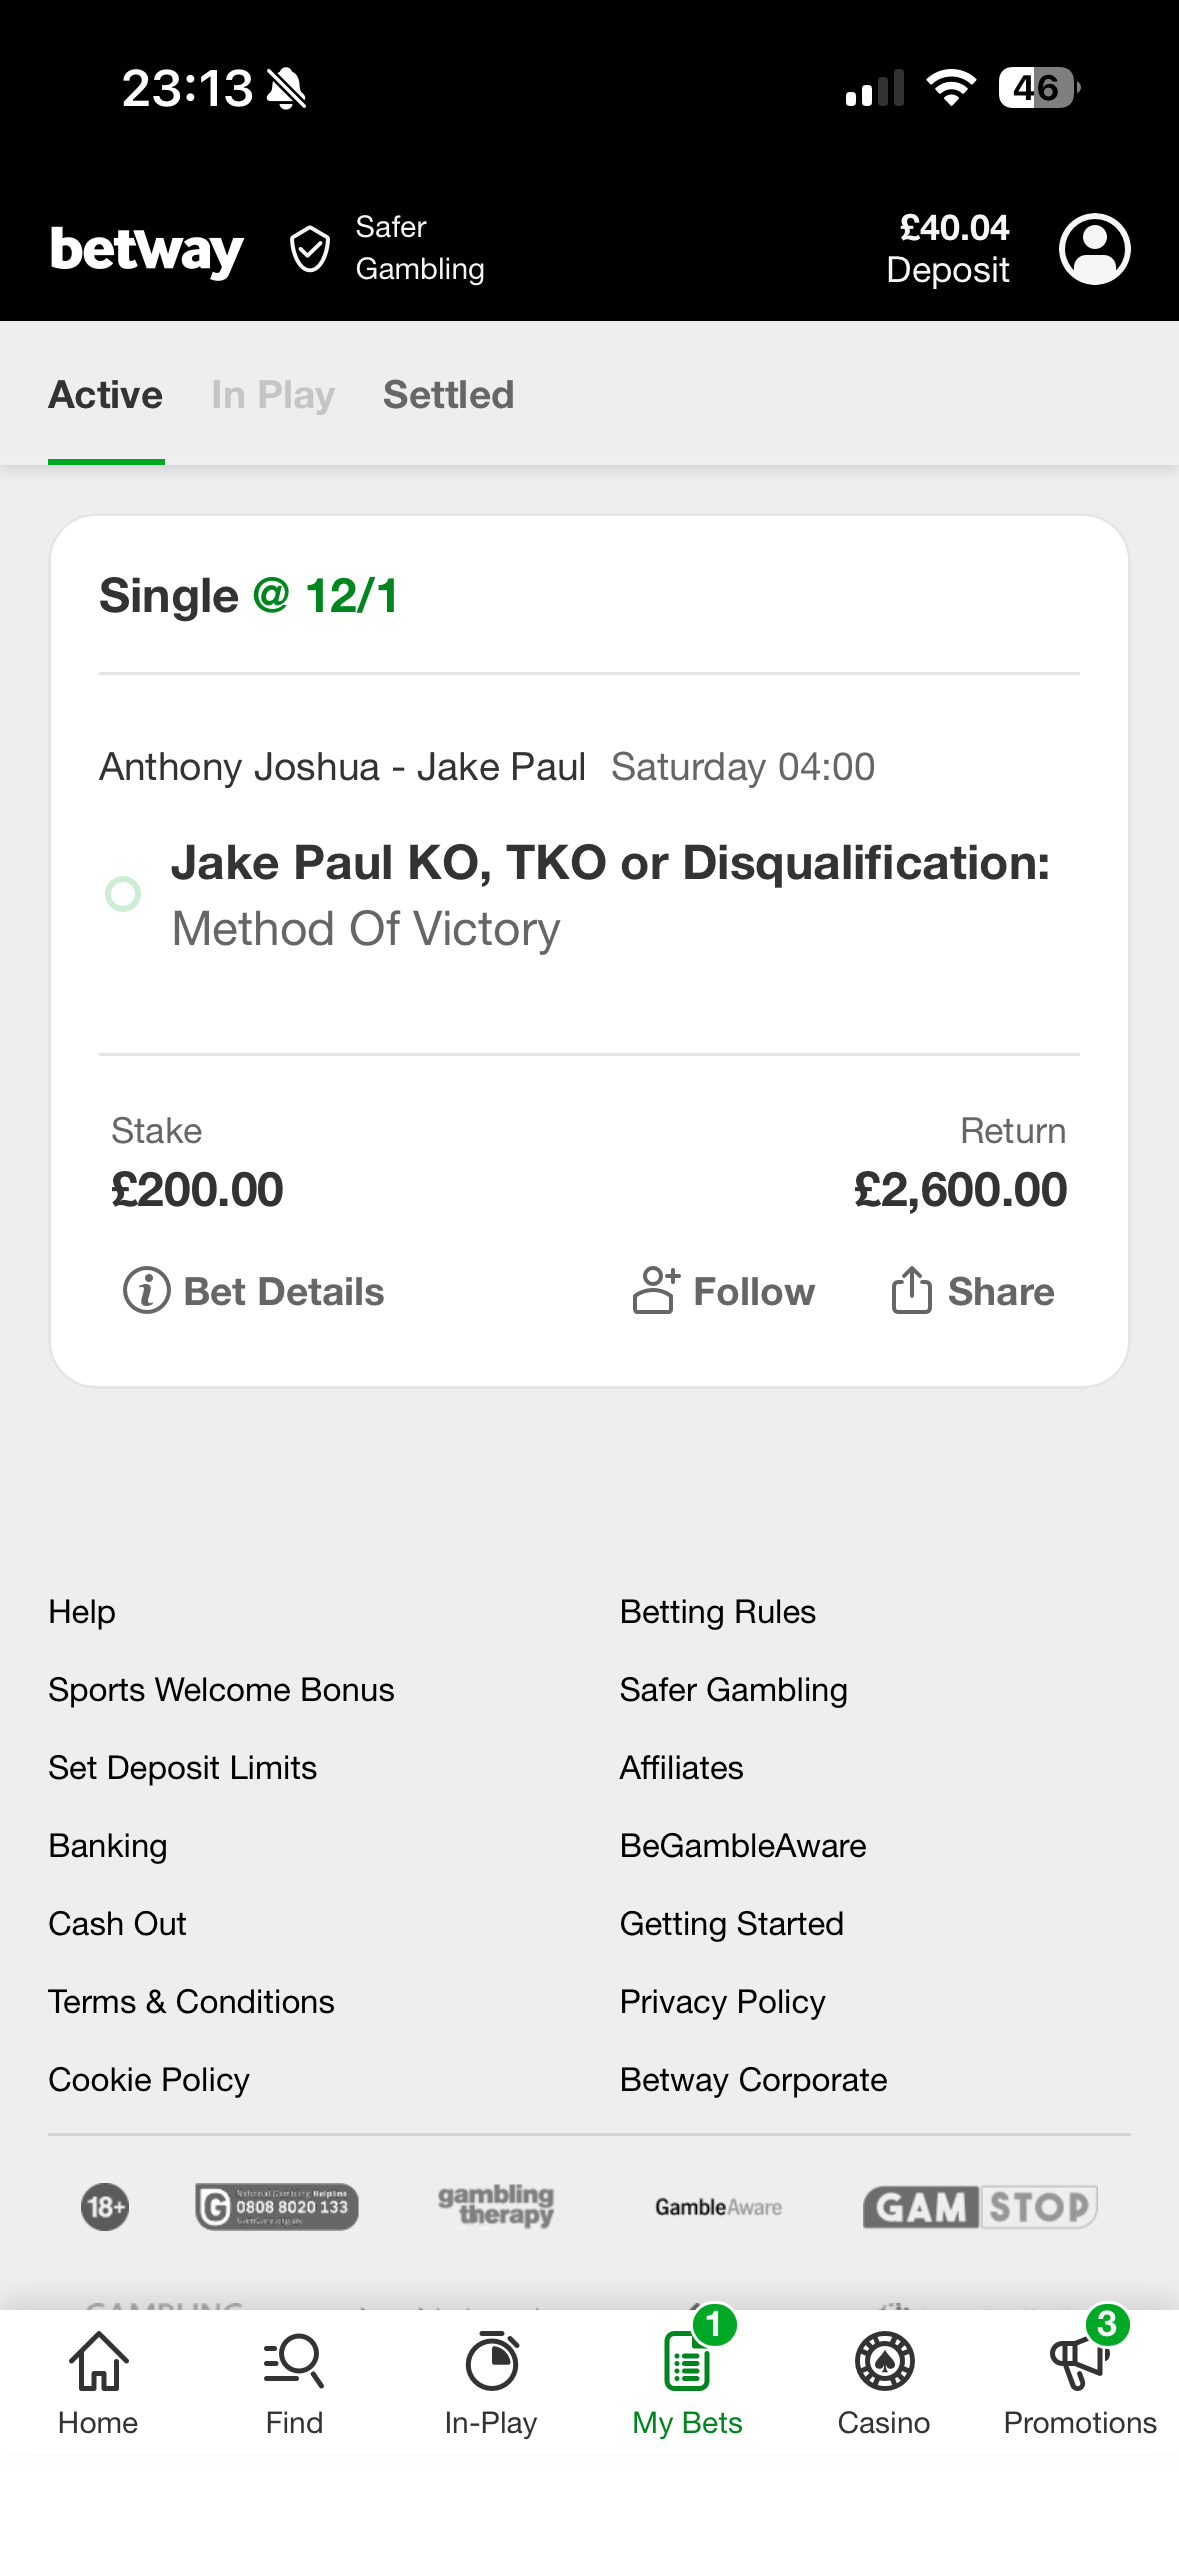Viewport: 1179px width, 2556px height.
Task: Open the Casino chip icon
Action: pyautogui.click(x=884, y=2362)
